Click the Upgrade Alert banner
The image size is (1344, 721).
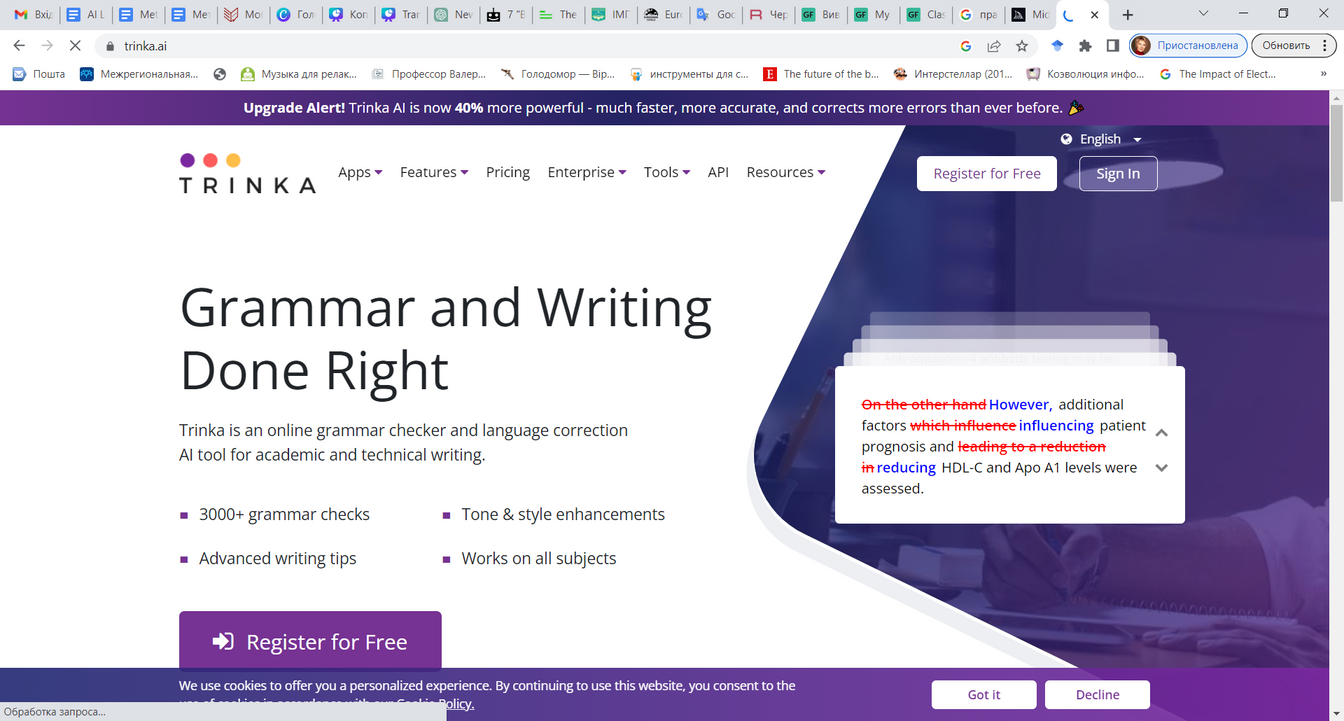[x=664, y=108]
